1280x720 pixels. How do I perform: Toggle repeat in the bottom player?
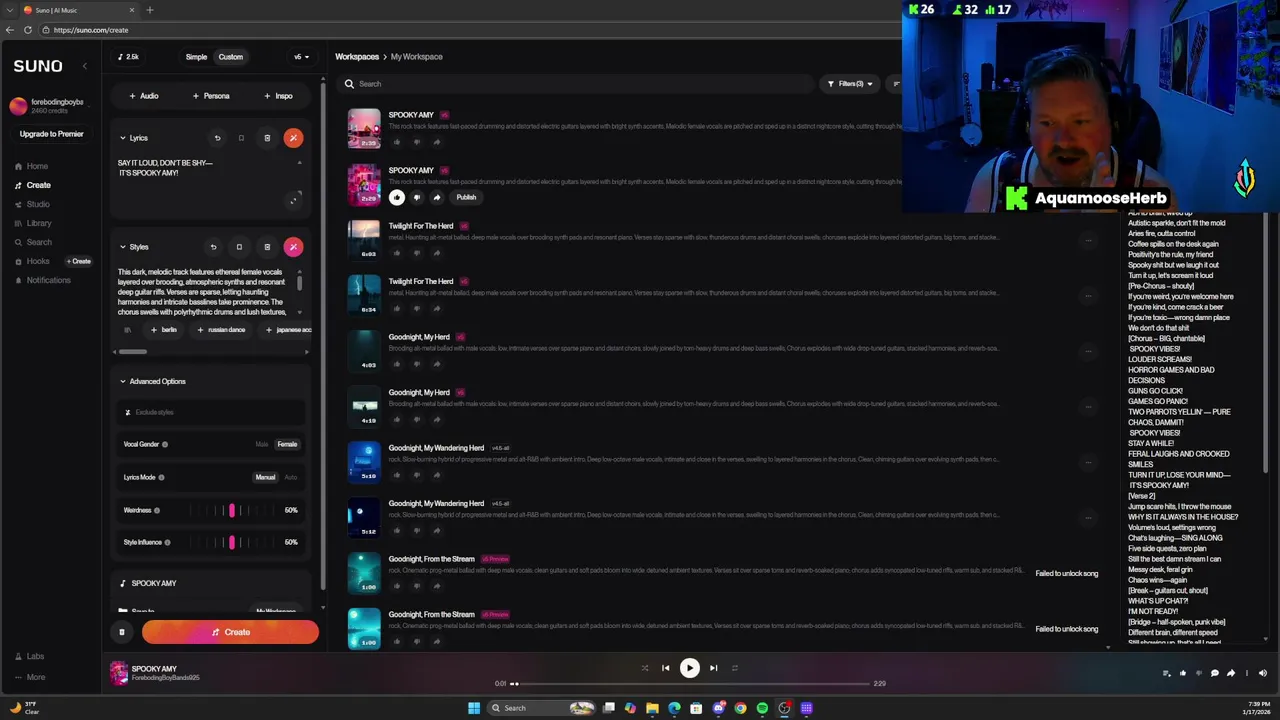[735, 668]
